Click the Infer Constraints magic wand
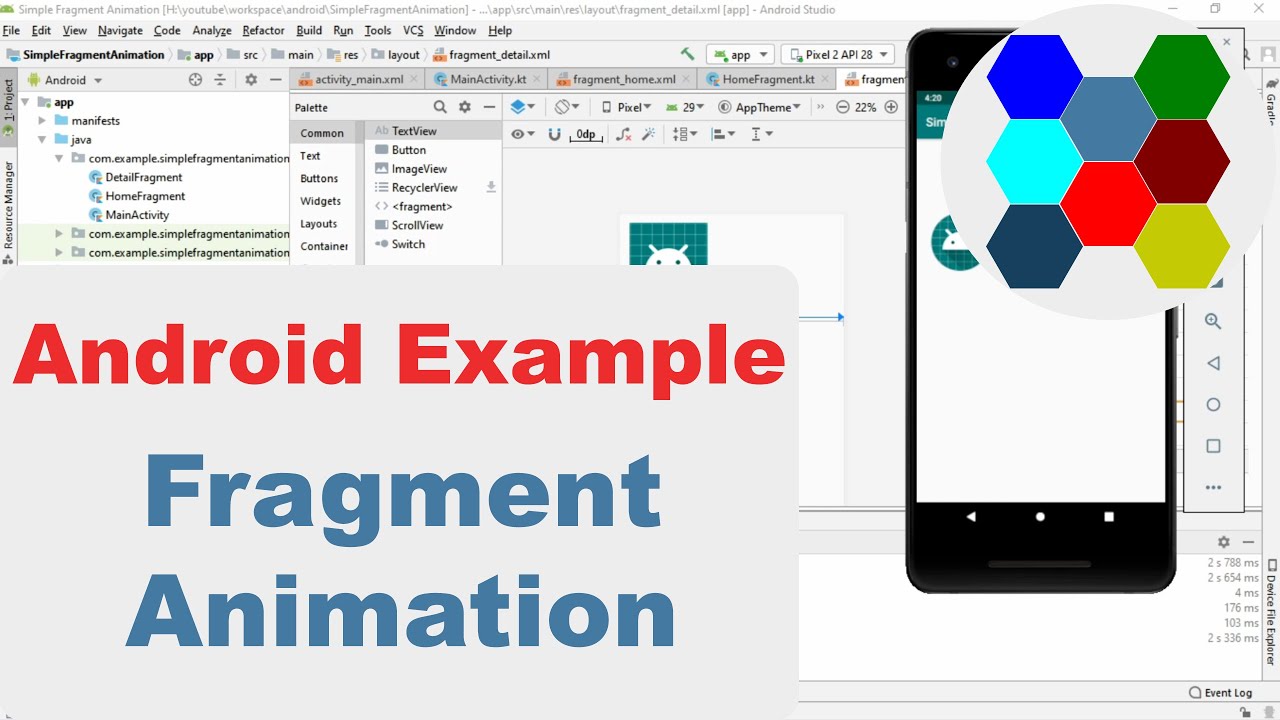The height and width of the screenshot is (720, 1280). 648,134
